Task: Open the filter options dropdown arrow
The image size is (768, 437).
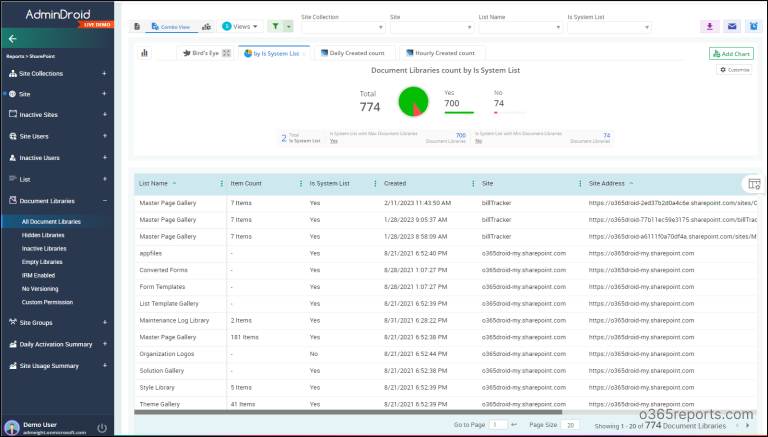Action: tap(288, 26)
